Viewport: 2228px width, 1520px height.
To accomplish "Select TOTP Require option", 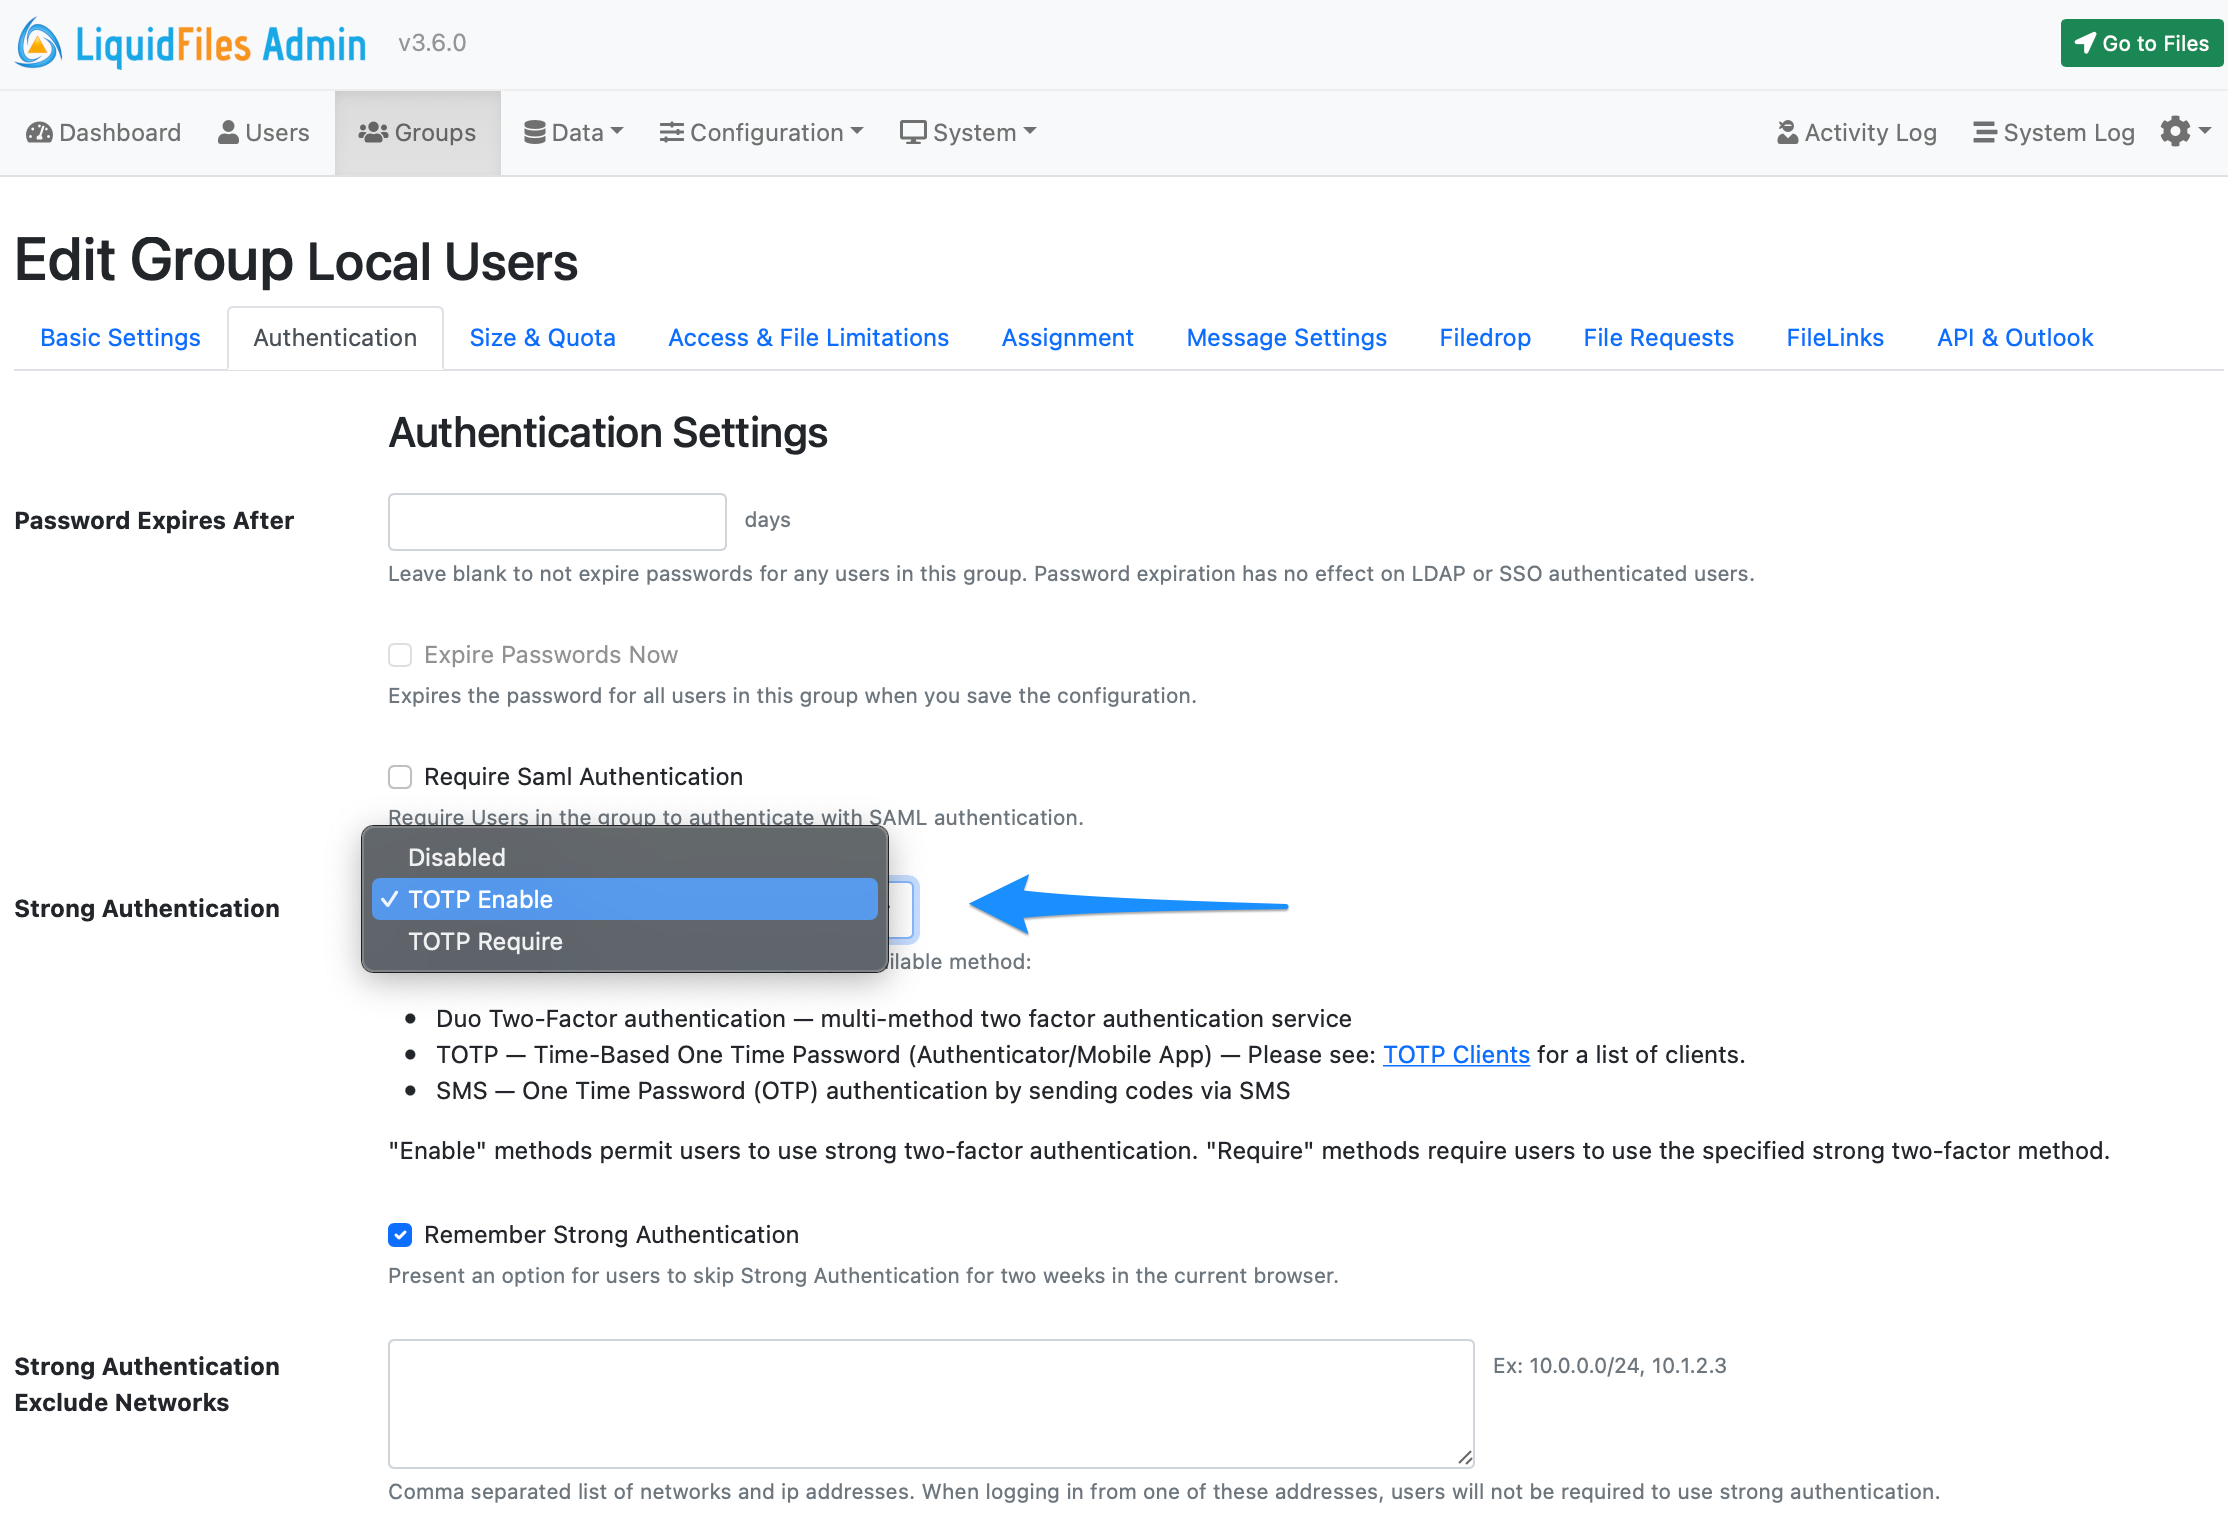I will pos(485,941).
